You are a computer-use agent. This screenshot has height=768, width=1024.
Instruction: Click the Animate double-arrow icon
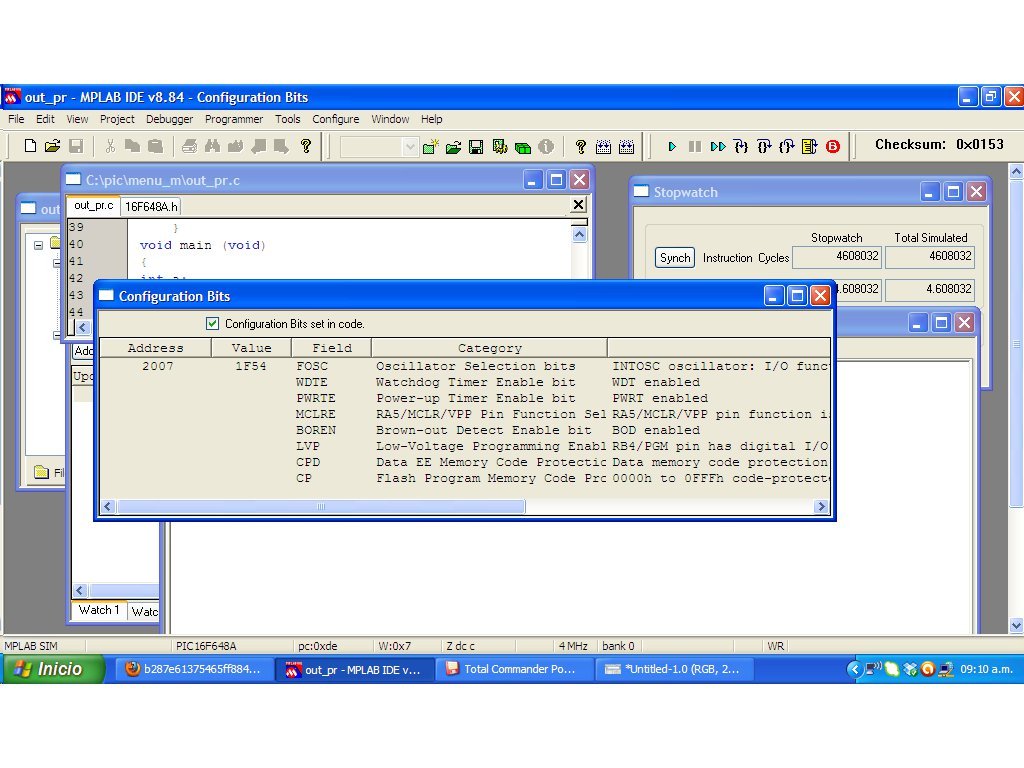(718, 146)
